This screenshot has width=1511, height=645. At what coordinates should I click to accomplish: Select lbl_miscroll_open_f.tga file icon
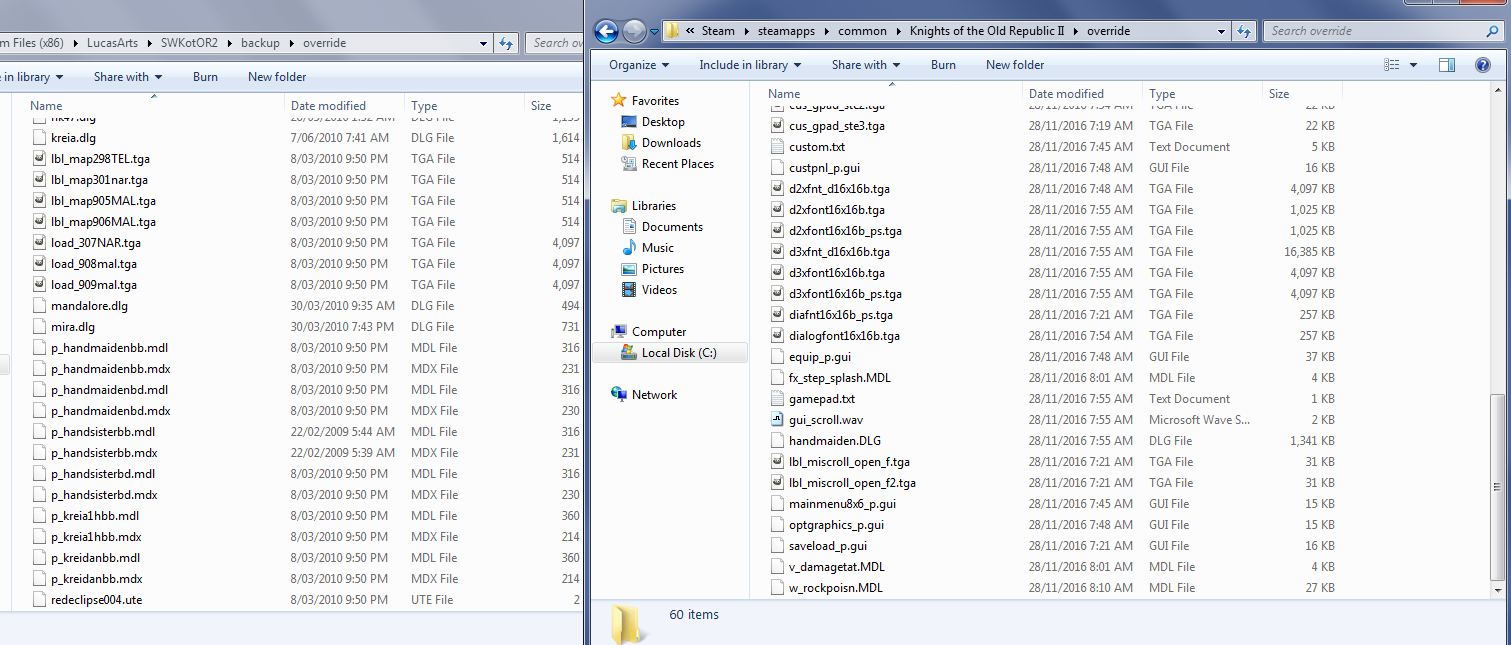point(778,462)
